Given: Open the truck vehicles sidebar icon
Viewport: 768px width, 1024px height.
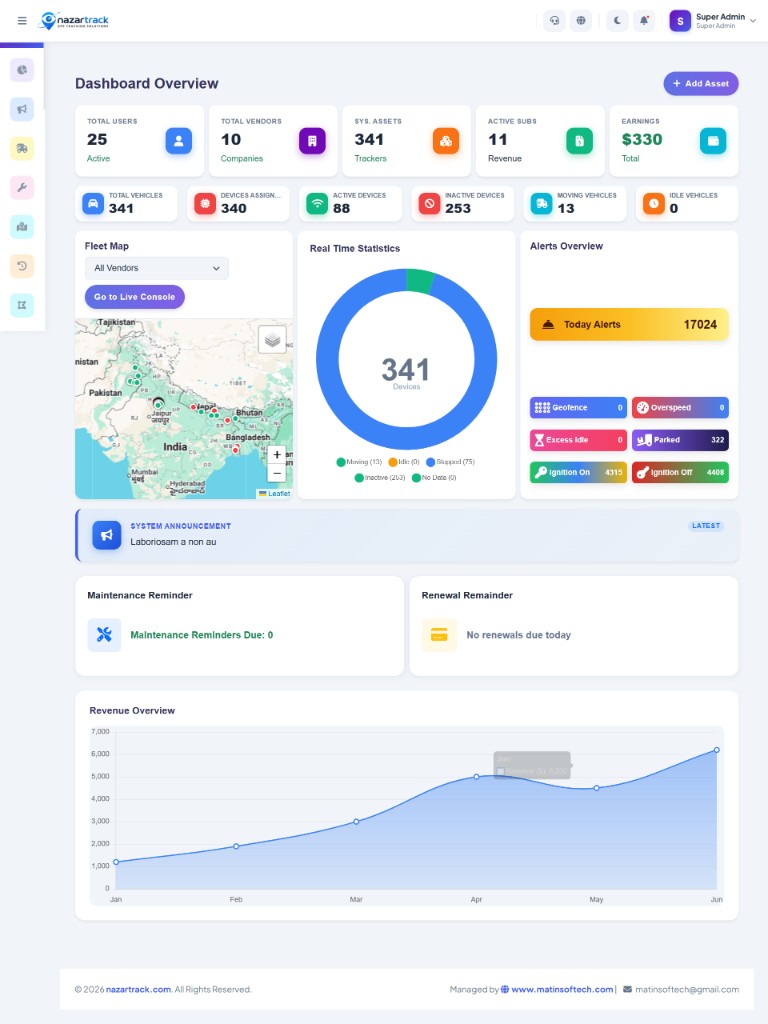Looking at the screenshot, I should click(22, 148).
